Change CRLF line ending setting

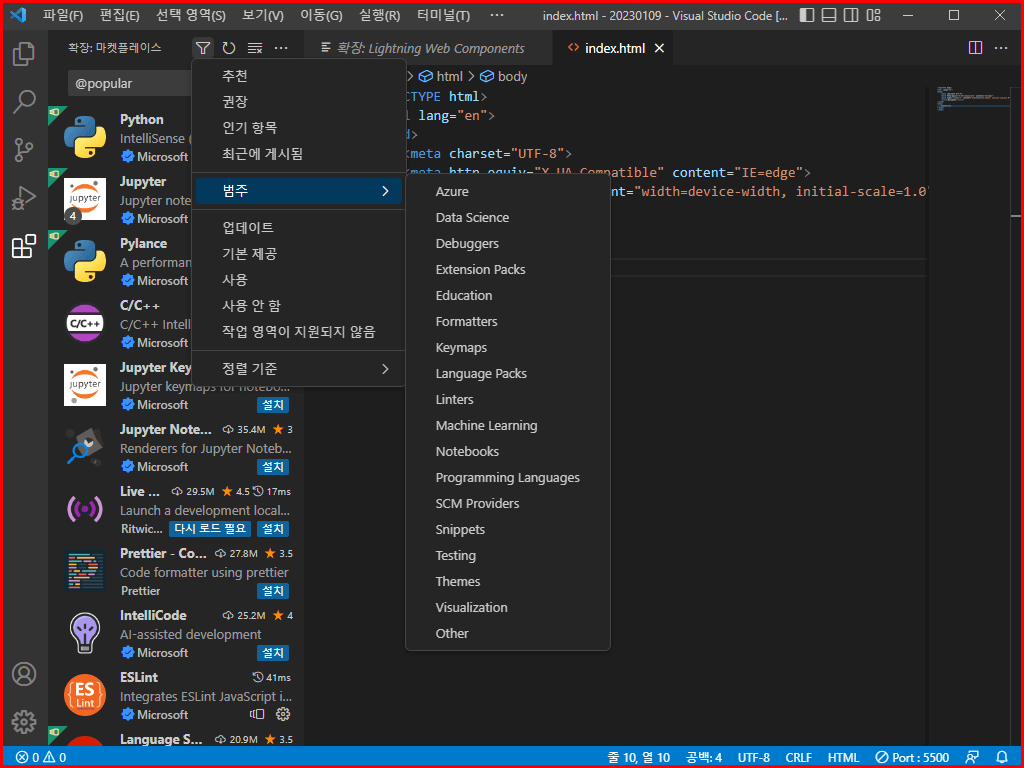coord(799,758)
